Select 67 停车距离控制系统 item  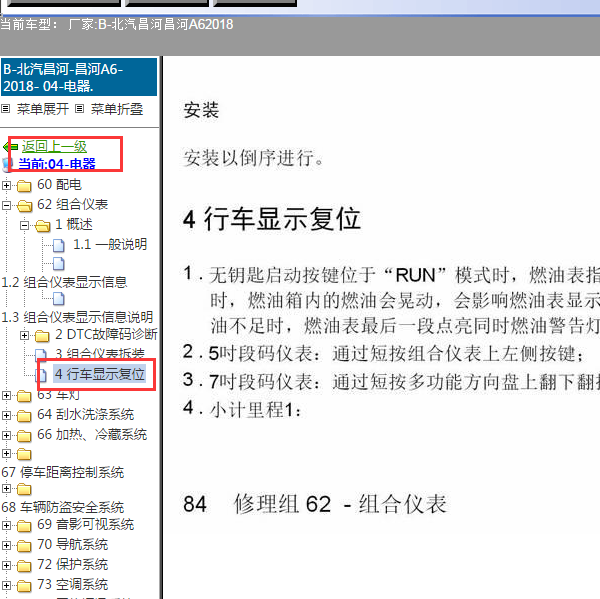tap(63, 472)
